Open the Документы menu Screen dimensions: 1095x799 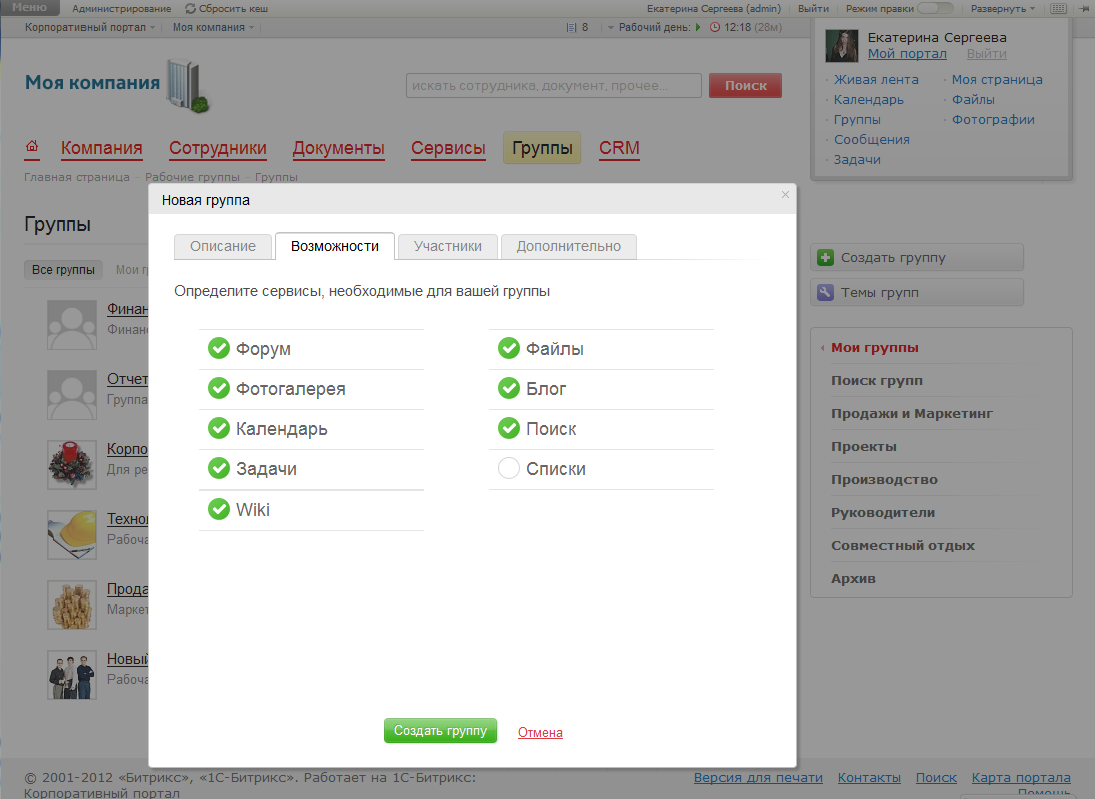coord(339,148)
